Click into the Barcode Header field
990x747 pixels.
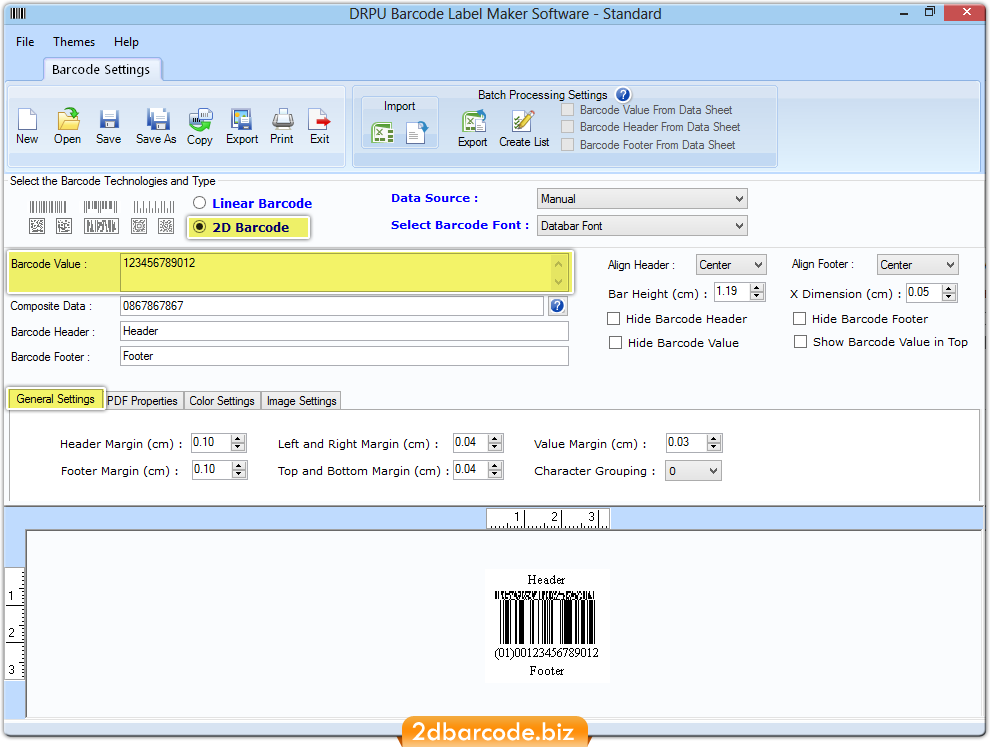coord(344,331)
